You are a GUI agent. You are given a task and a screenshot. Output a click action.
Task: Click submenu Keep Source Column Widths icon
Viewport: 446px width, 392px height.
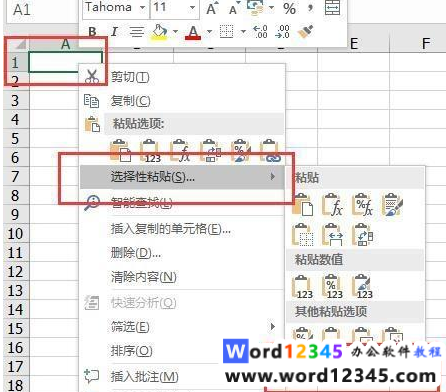[332, 235]
